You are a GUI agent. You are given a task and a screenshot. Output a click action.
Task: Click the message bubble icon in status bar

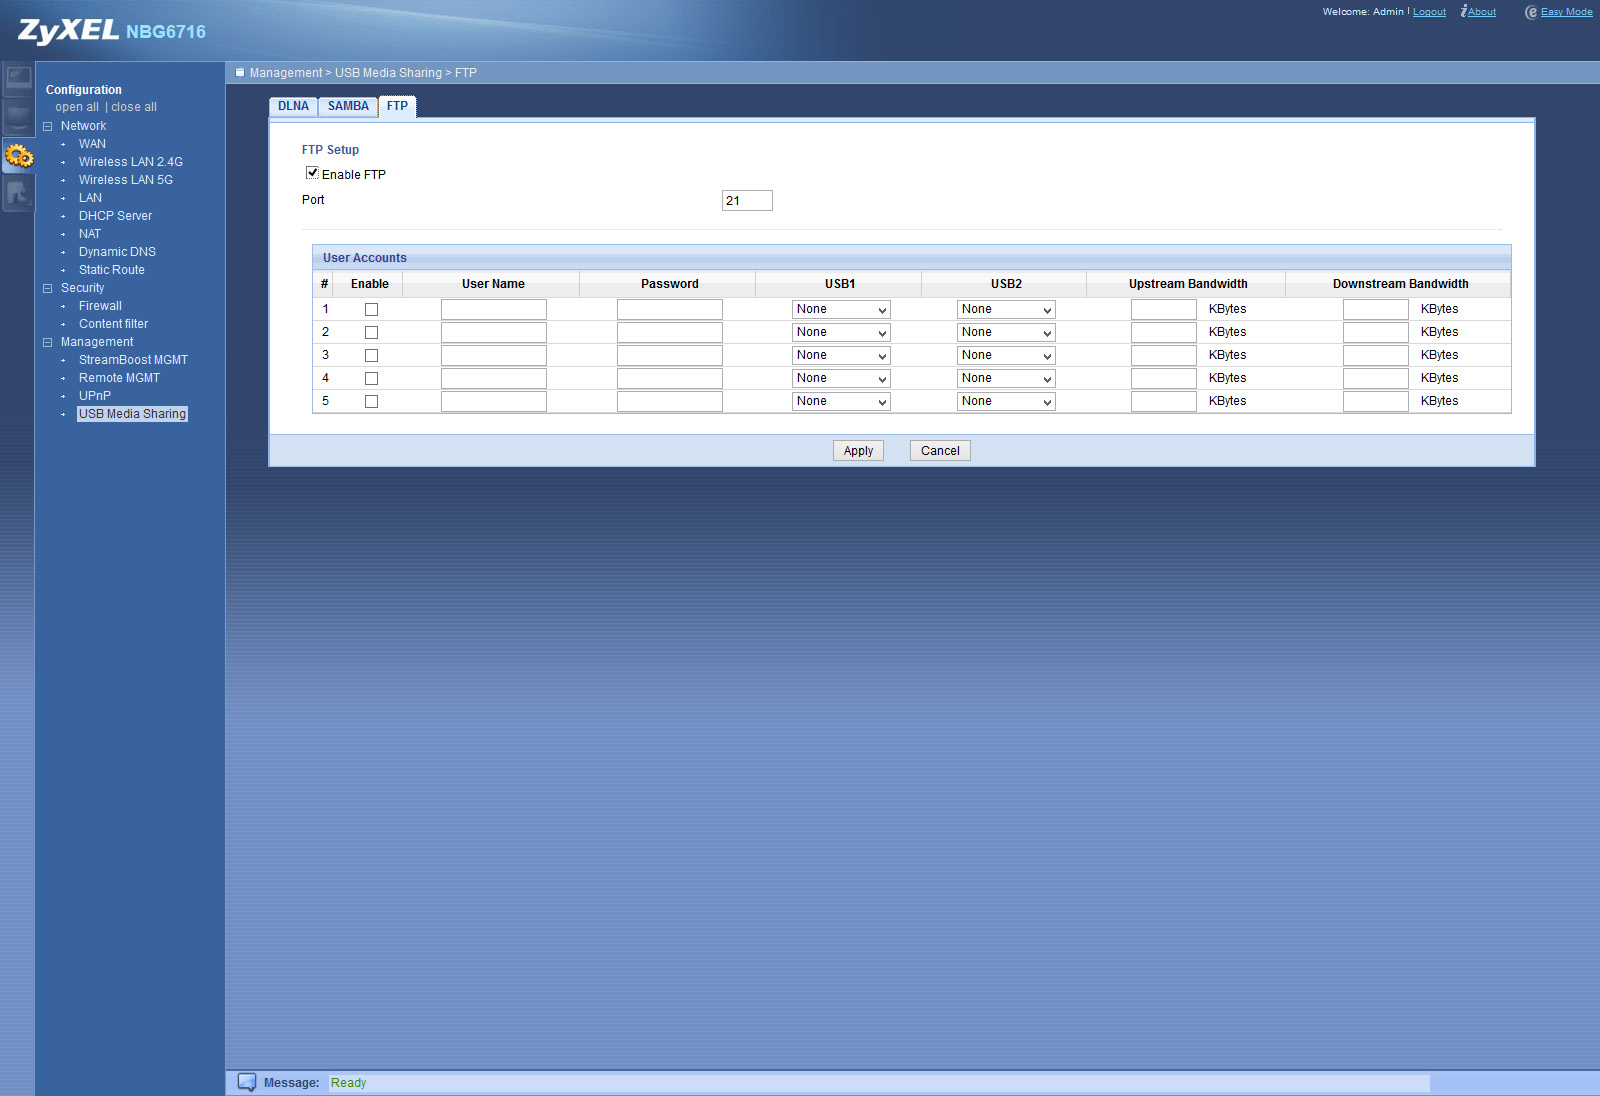(x=246, y=1082)
